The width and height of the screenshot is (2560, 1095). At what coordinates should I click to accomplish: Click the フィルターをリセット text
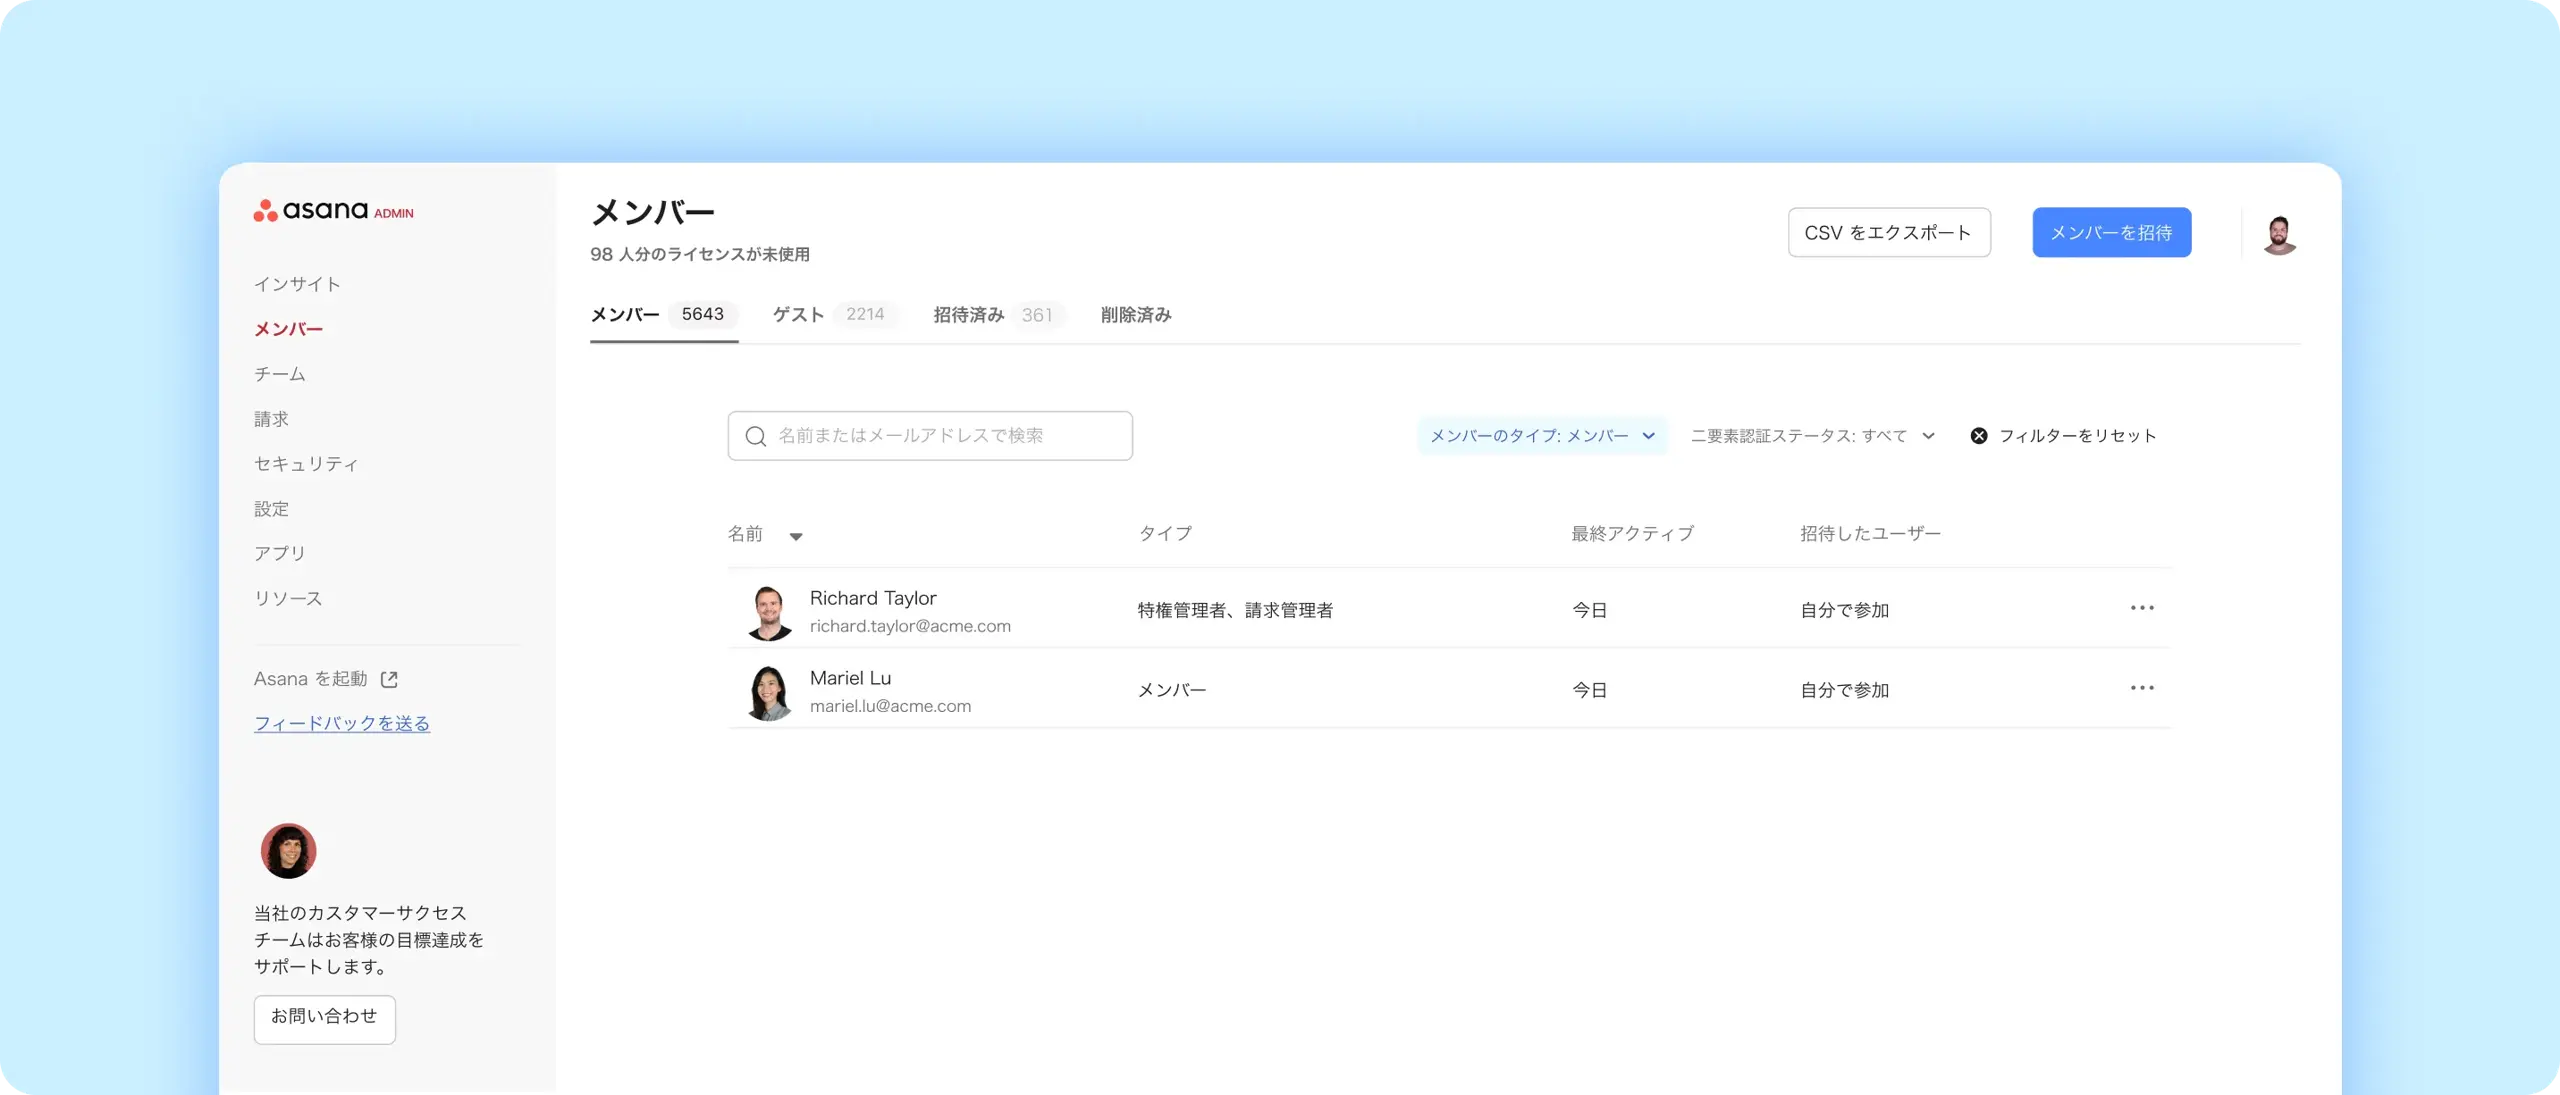click(2077, 436)
